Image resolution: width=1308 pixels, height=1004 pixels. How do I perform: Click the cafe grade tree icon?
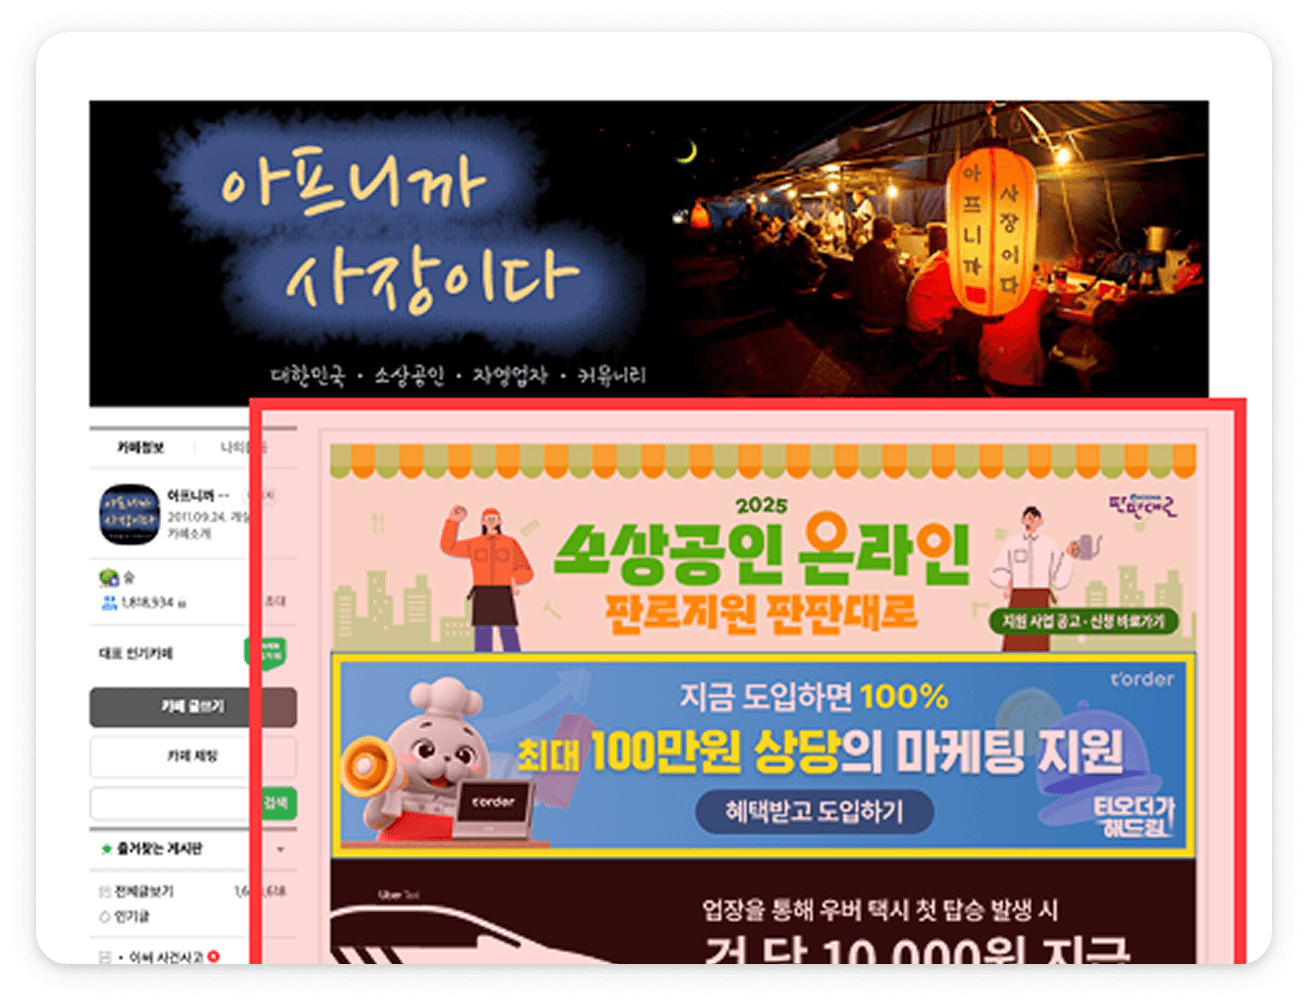click(x=108, y=577)
